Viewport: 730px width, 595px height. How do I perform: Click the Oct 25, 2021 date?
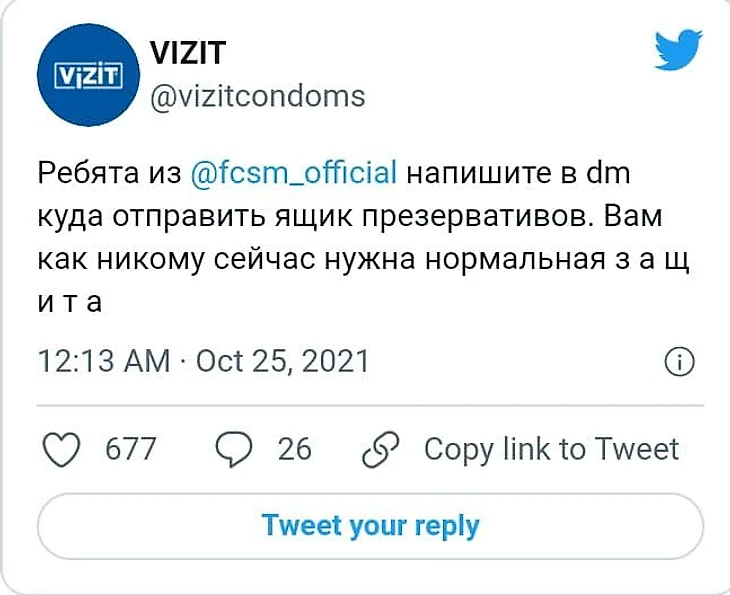click(282, 361)
